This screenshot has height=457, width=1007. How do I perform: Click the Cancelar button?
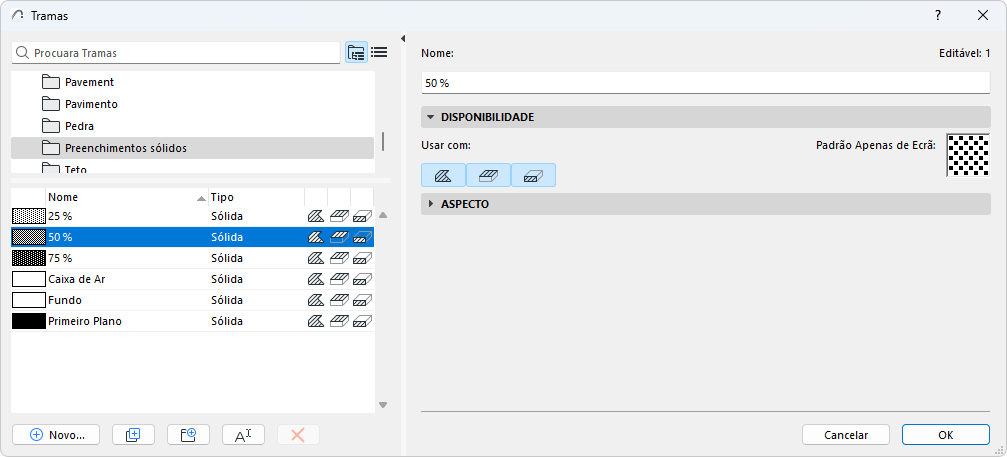[x=846, y=435]
